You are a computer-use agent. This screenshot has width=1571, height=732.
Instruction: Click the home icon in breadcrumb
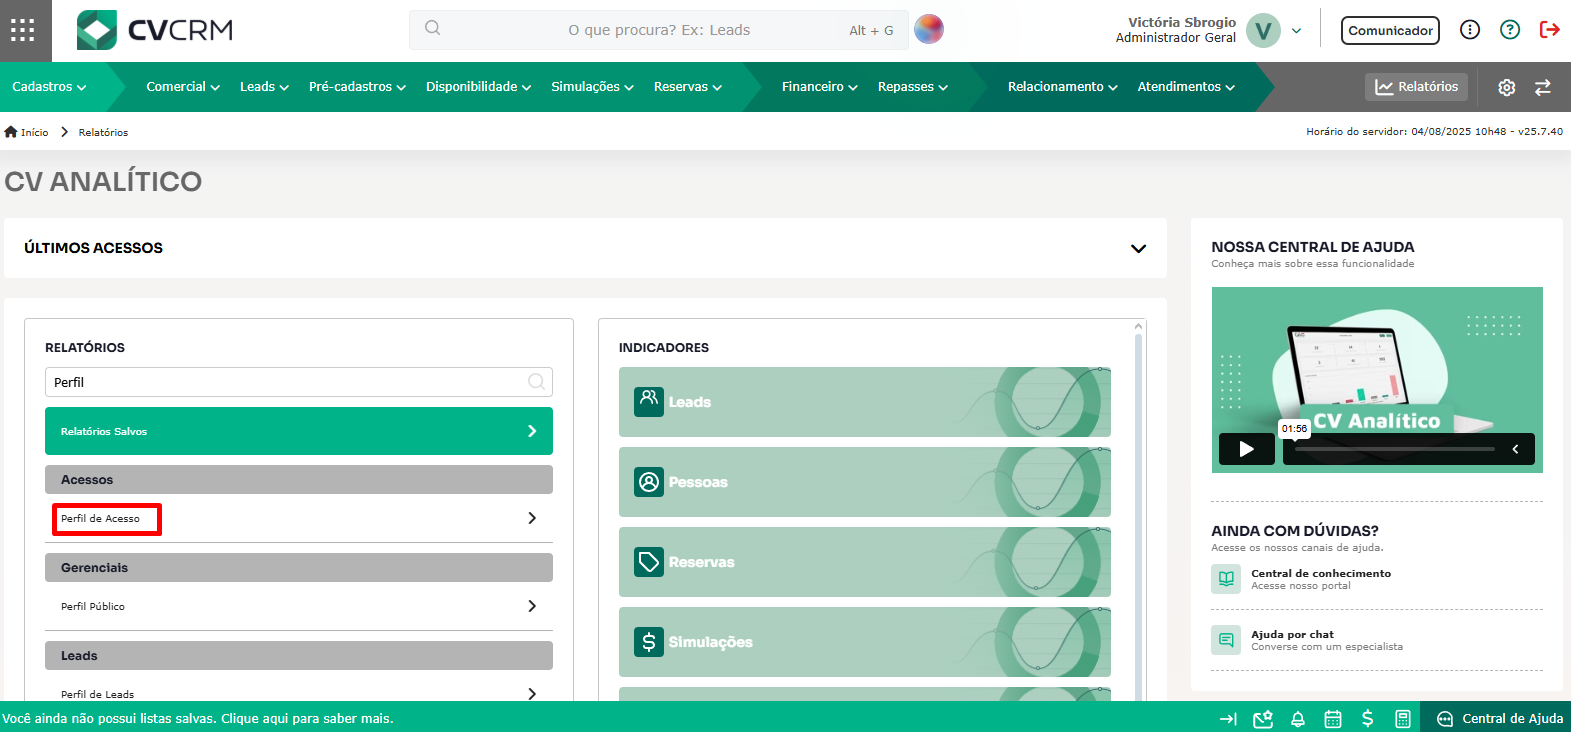point(11,132)
